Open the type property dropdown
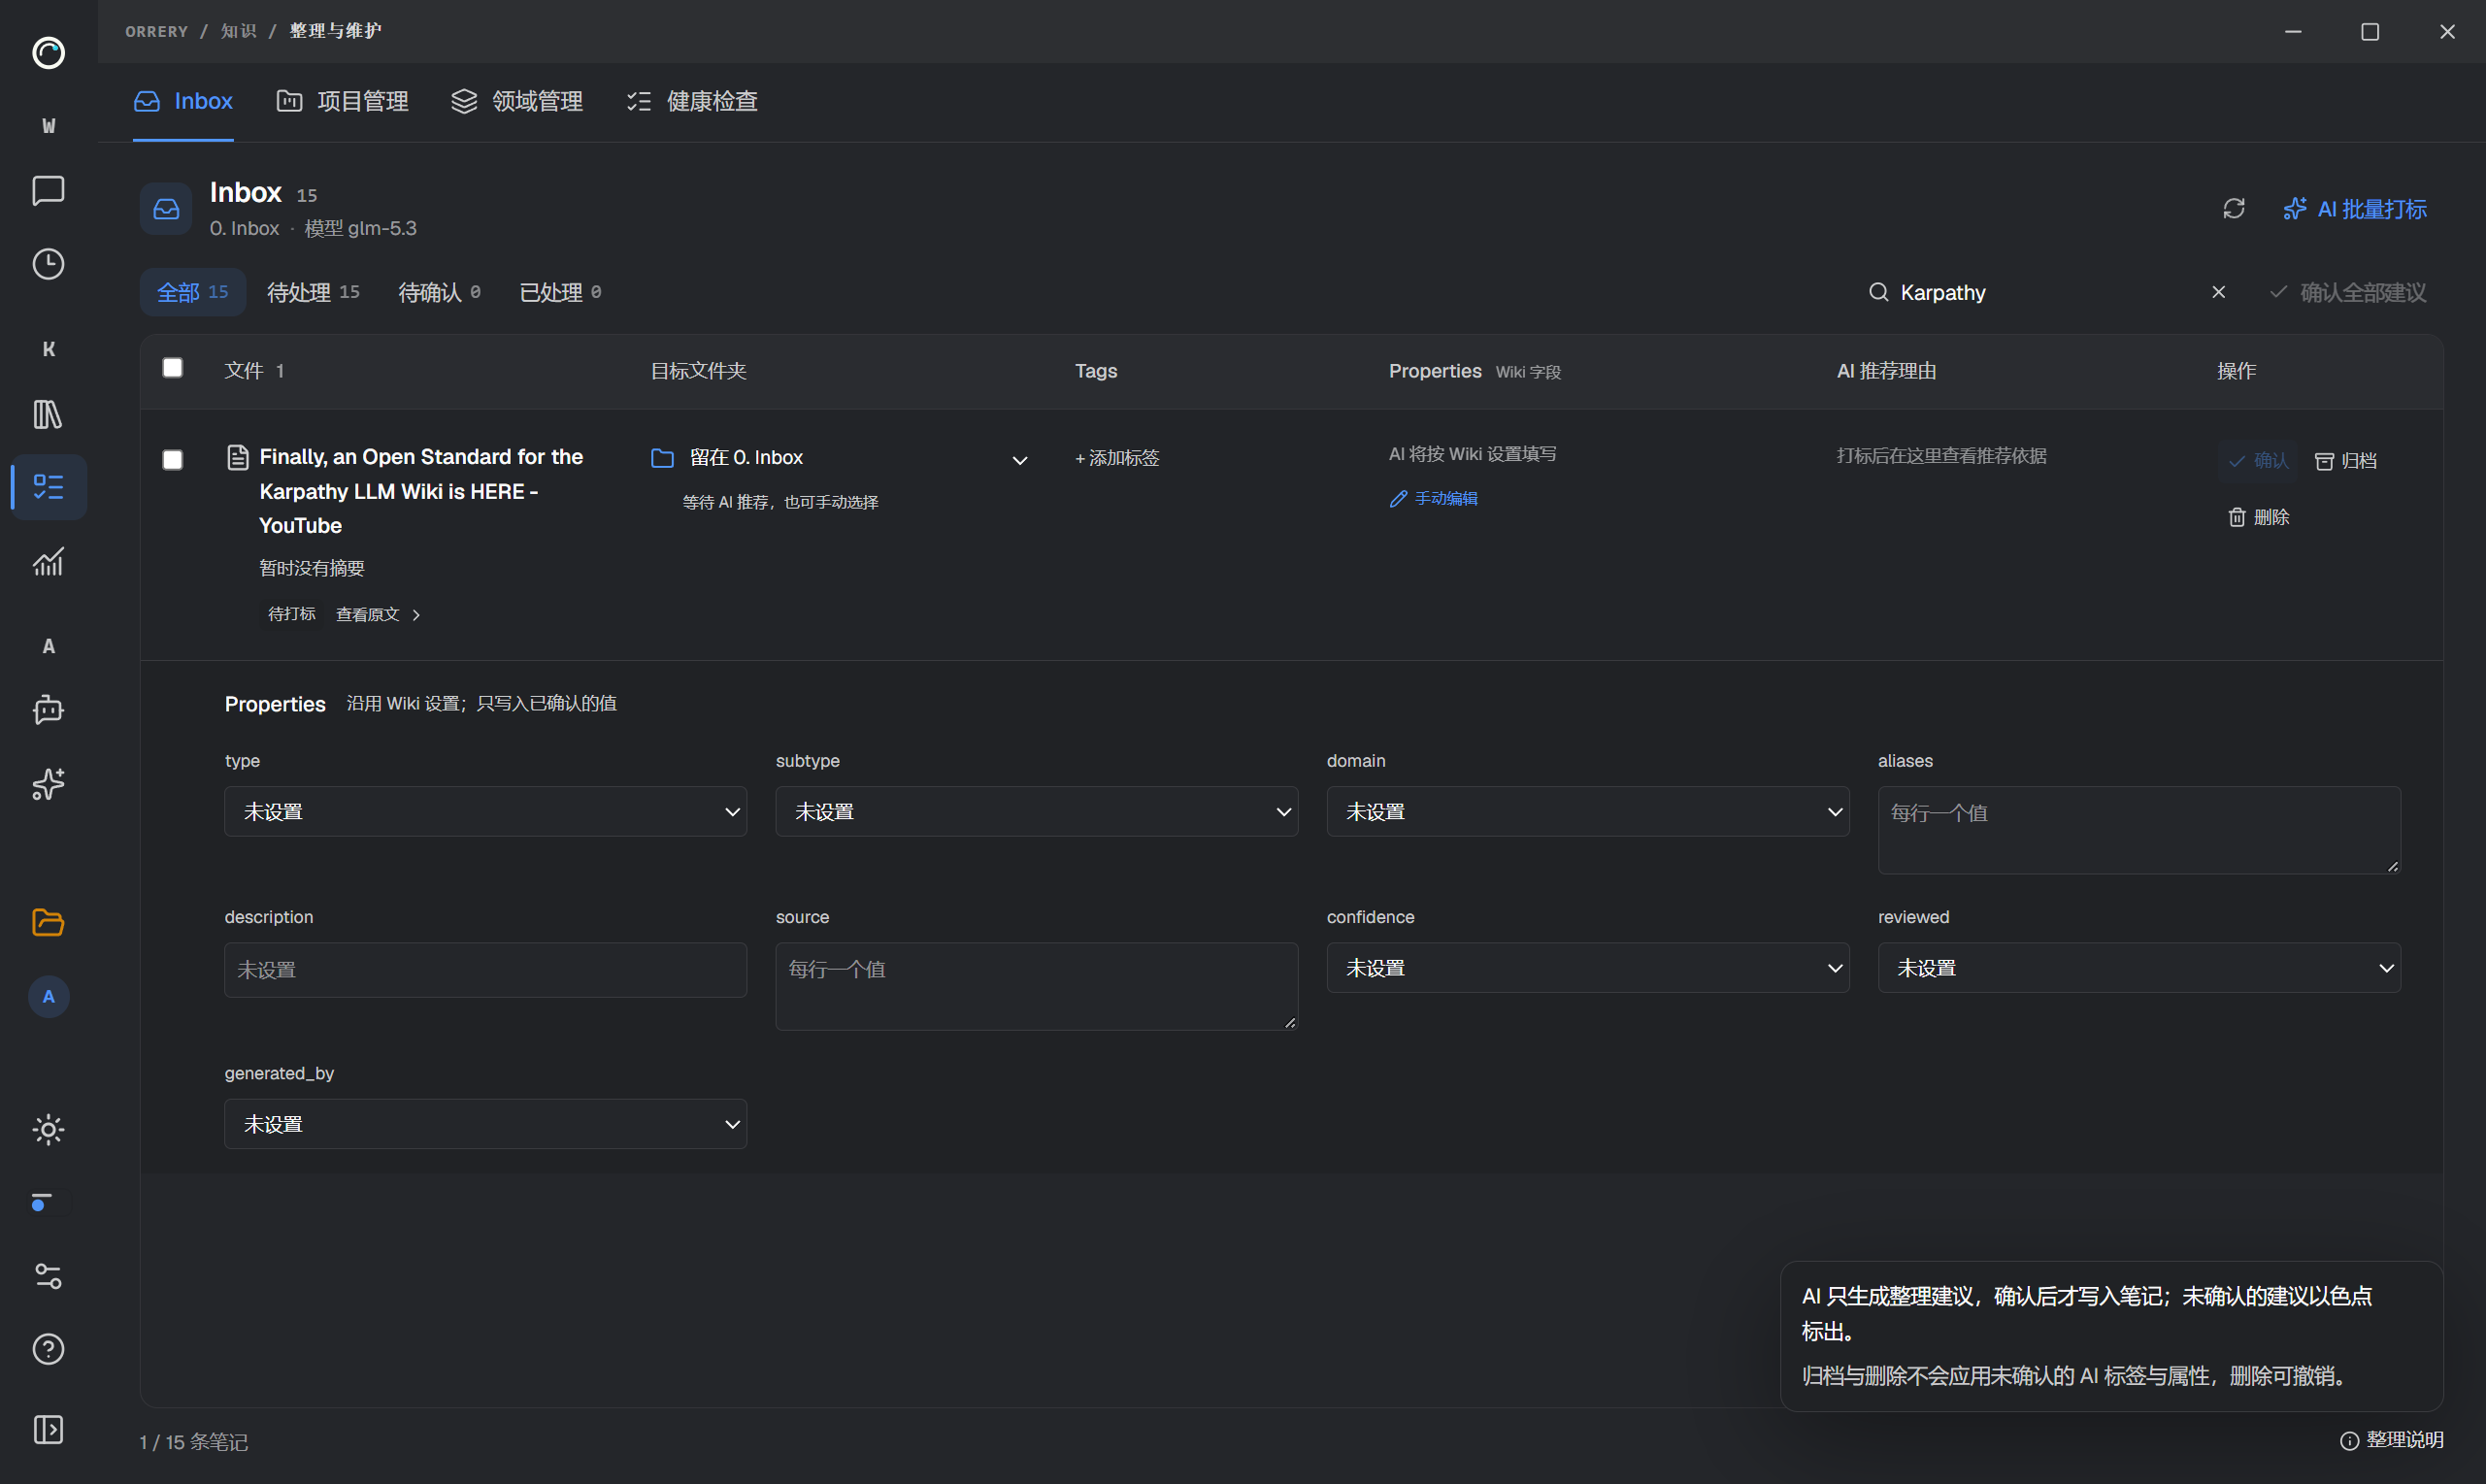The image size is (2486, 1484). (x=485, y=811)
